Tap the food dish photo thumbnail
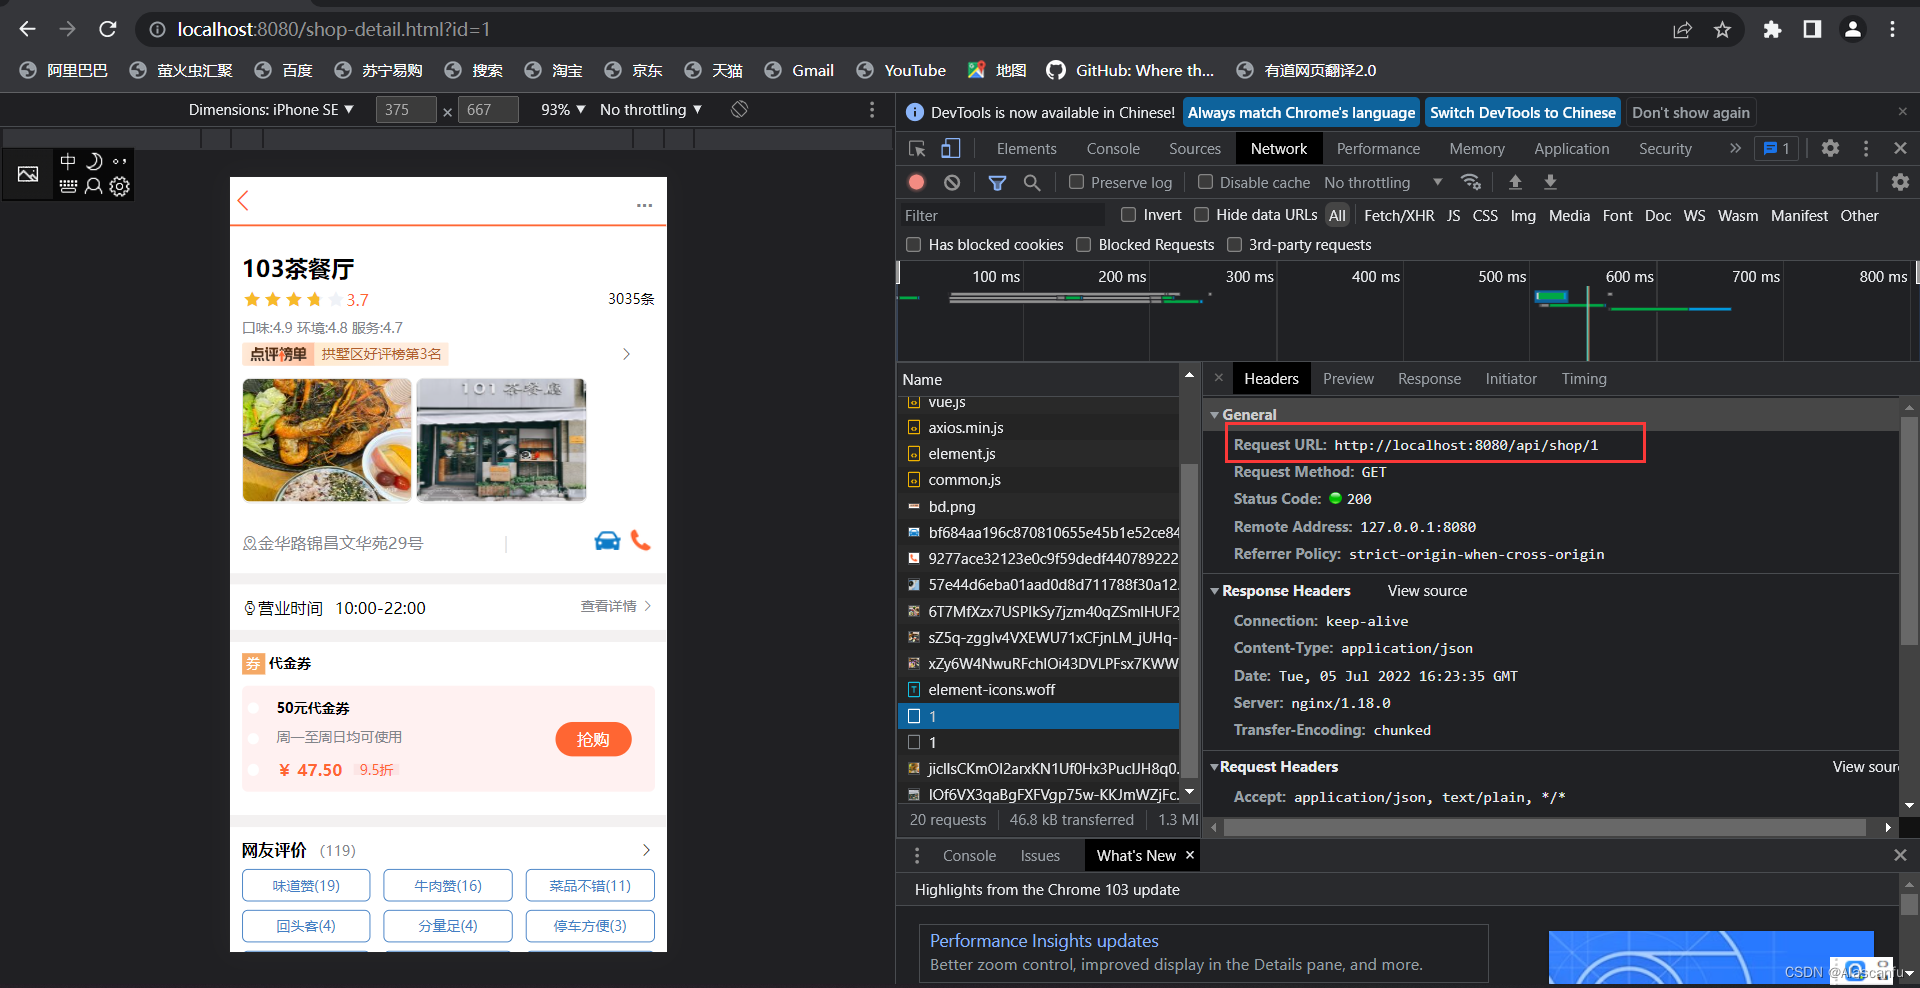The width and height of the screenshot is (1920, 988). (x=327, y=440)
